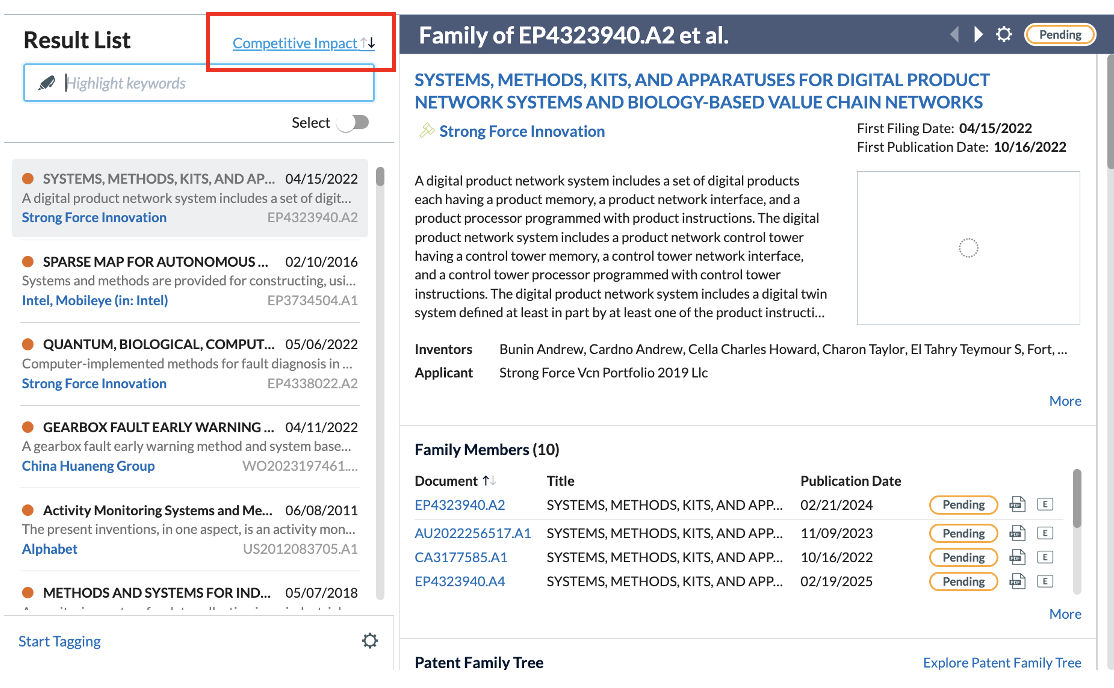This screenshot has height=688, width=1114.
Task: Click the Pending status badge in family header
Action: coord(1060,34)
